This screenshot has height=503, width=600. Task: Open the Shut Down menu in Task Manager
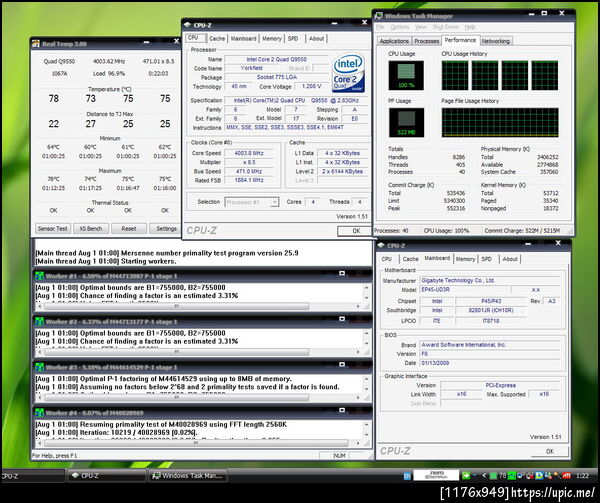point(445,27)
